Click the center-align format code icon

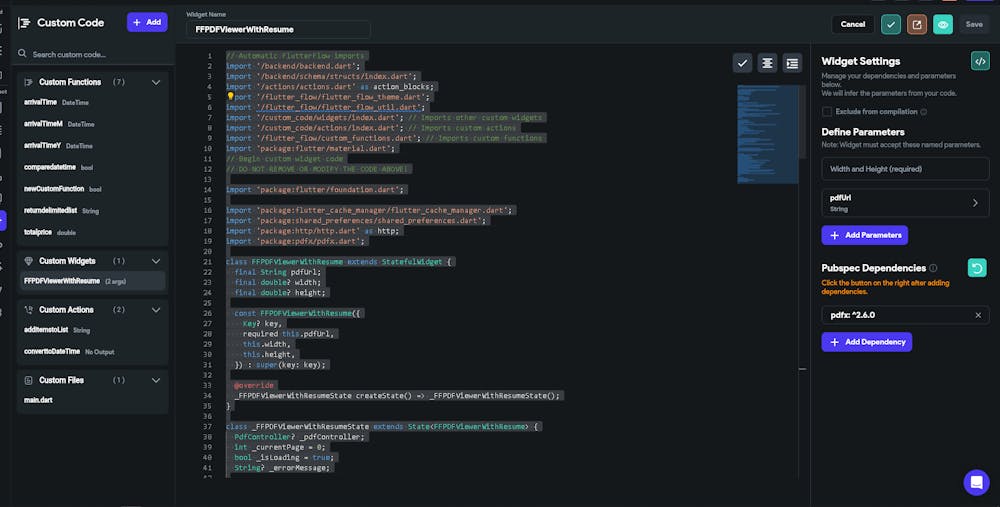point(767,63)
